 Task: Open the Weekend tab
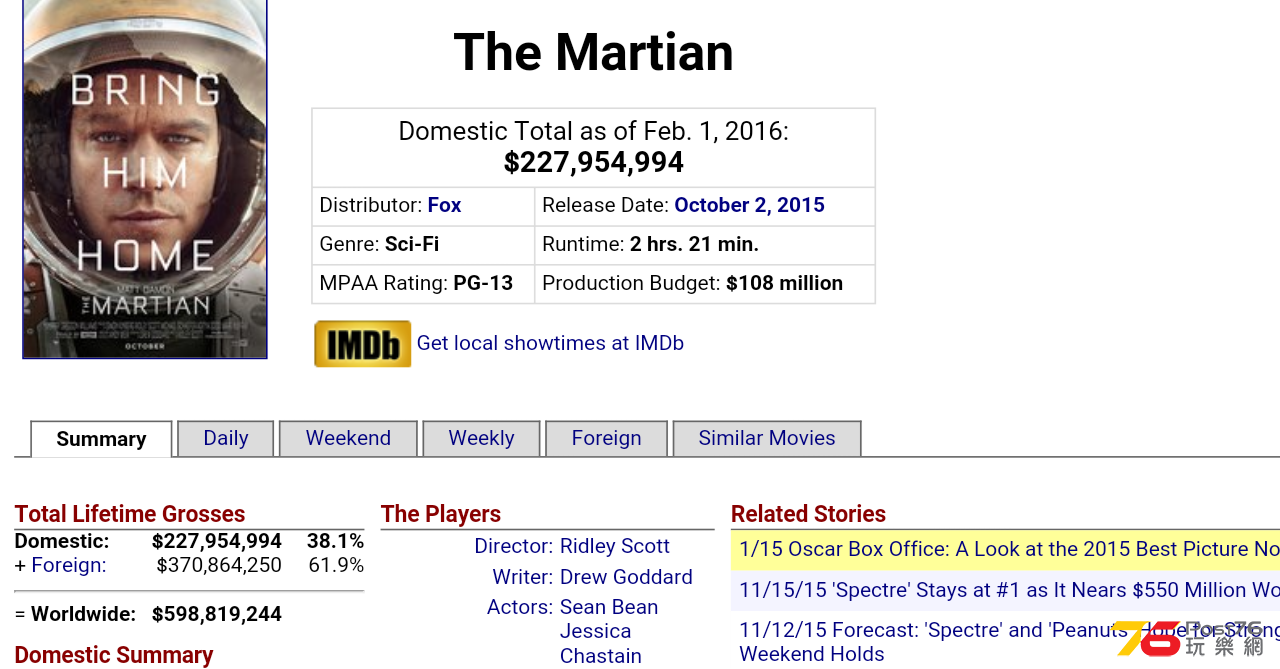[x=348, y=438]
